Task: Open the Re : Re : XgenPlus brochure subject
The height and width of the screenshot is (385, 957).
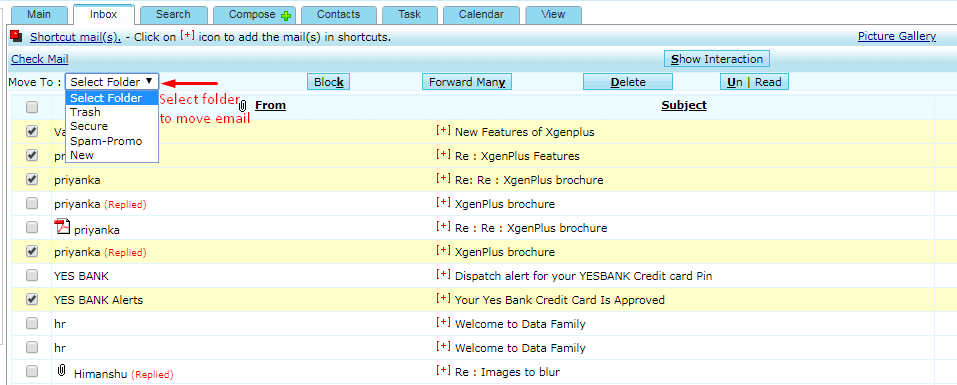Action: (x=531, y=228)
